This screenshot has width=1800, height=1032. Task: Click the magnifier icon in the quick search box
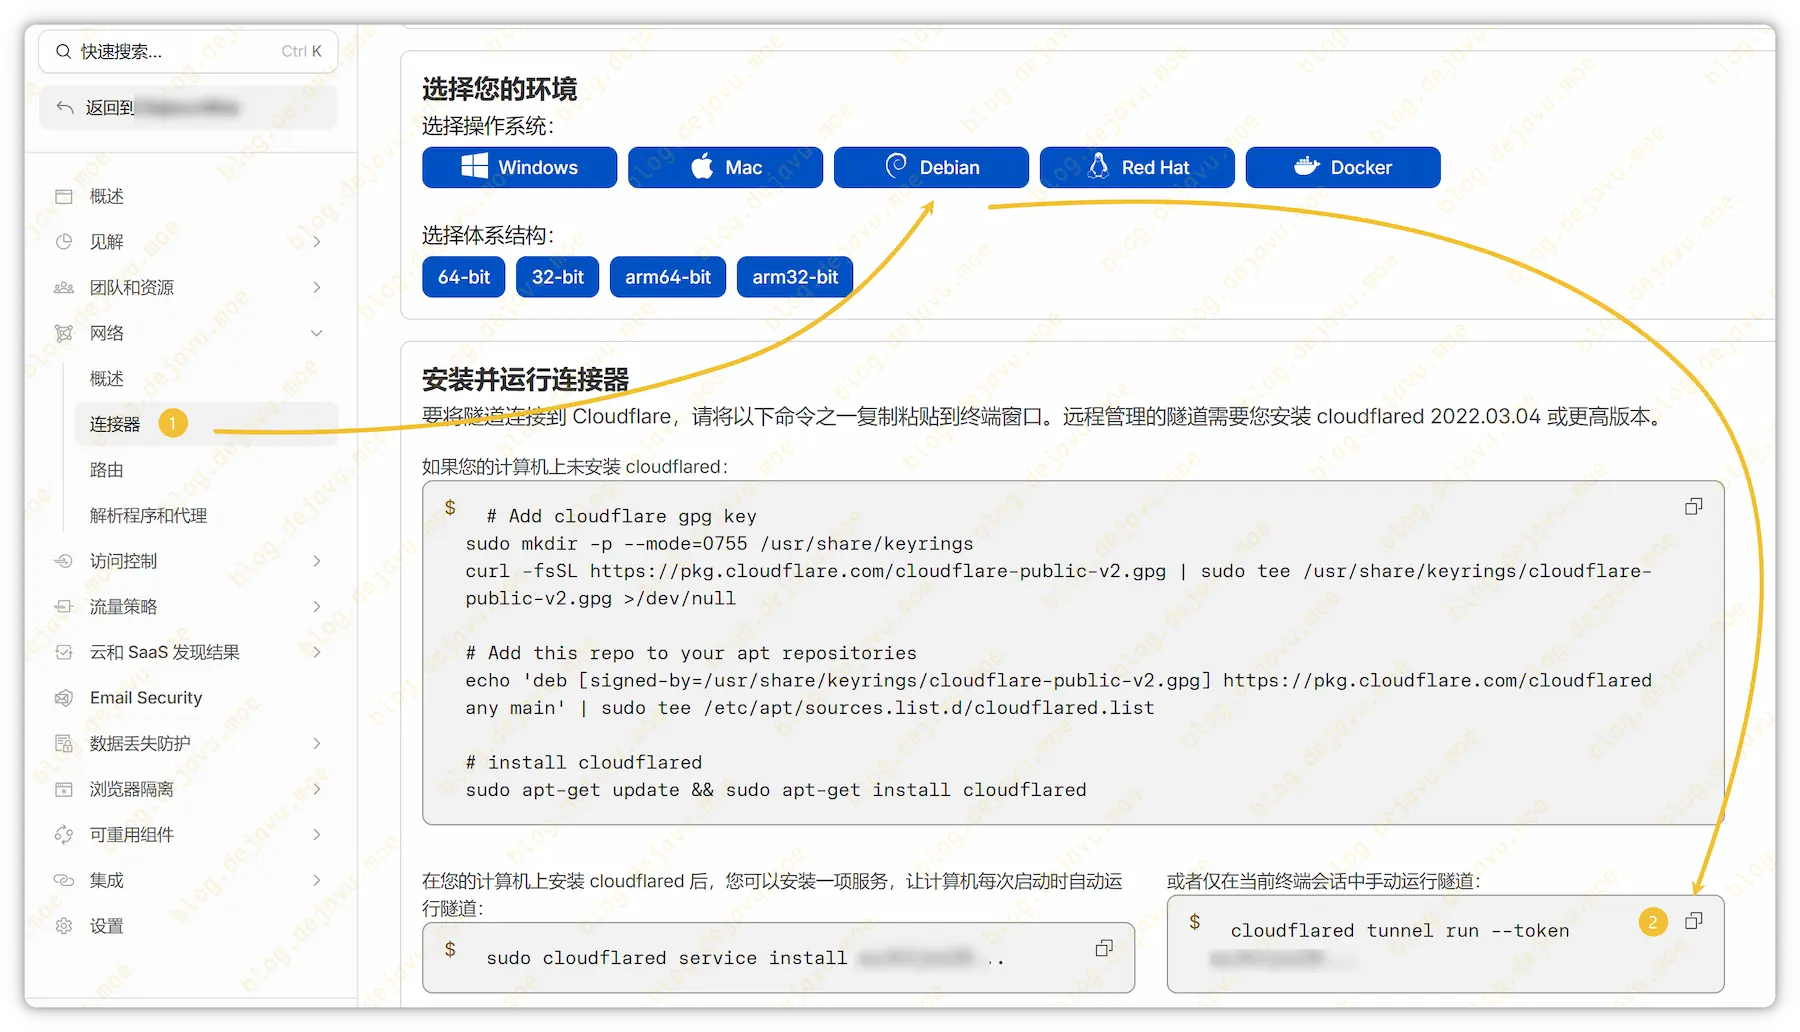(x=62, y=51)
